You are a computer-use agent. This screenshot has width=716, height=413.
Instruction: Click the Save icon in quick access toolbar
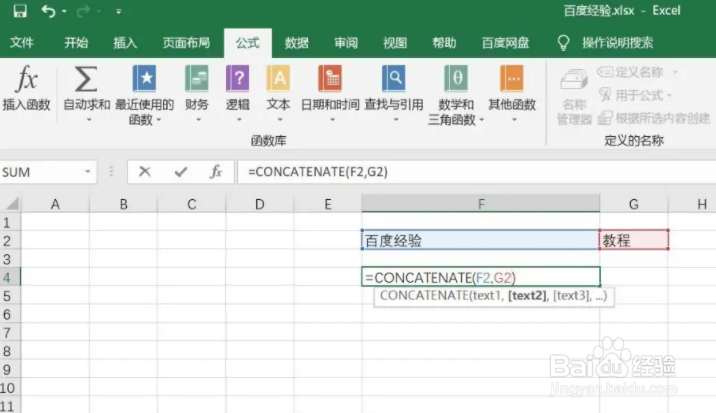click(20, 11)
